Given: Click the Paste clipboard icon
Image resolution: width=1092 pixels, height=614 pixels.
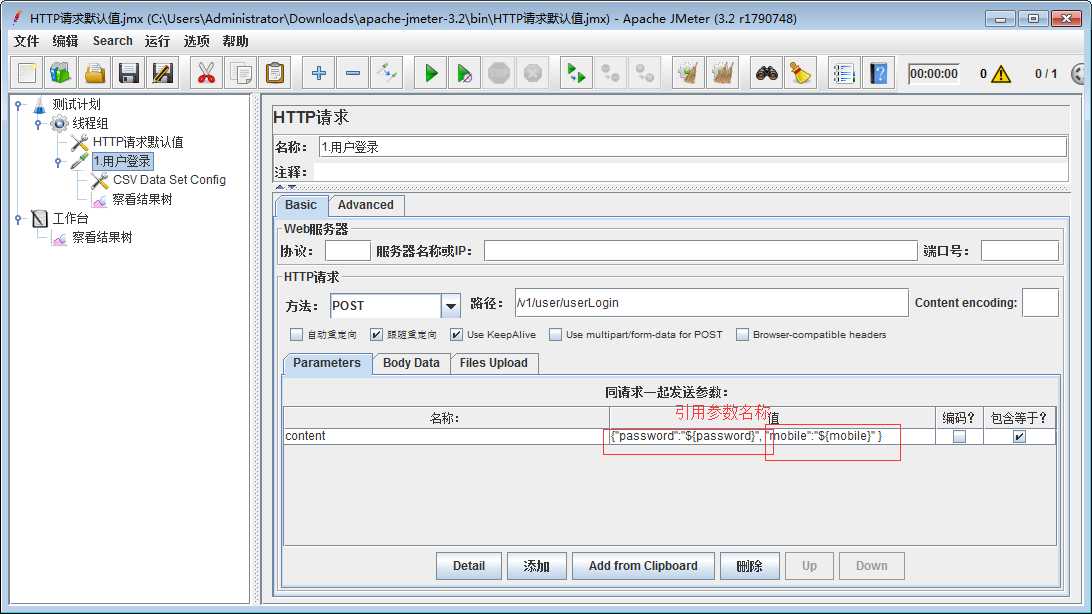Looking at the screenshot, I should 275,73.
